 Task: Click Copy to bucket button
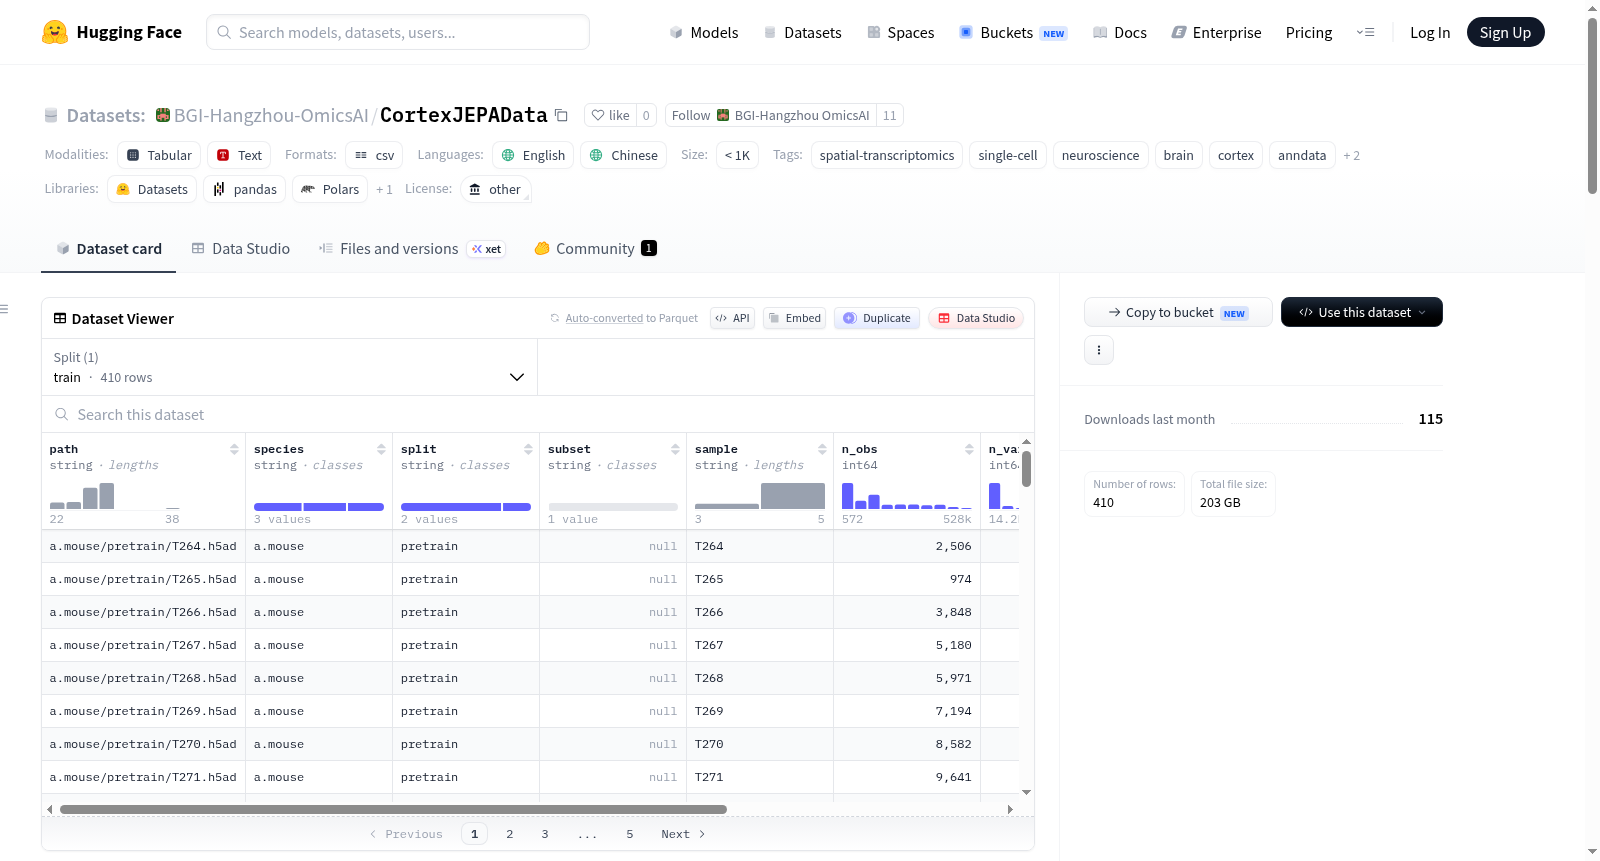pos(1178,312)
